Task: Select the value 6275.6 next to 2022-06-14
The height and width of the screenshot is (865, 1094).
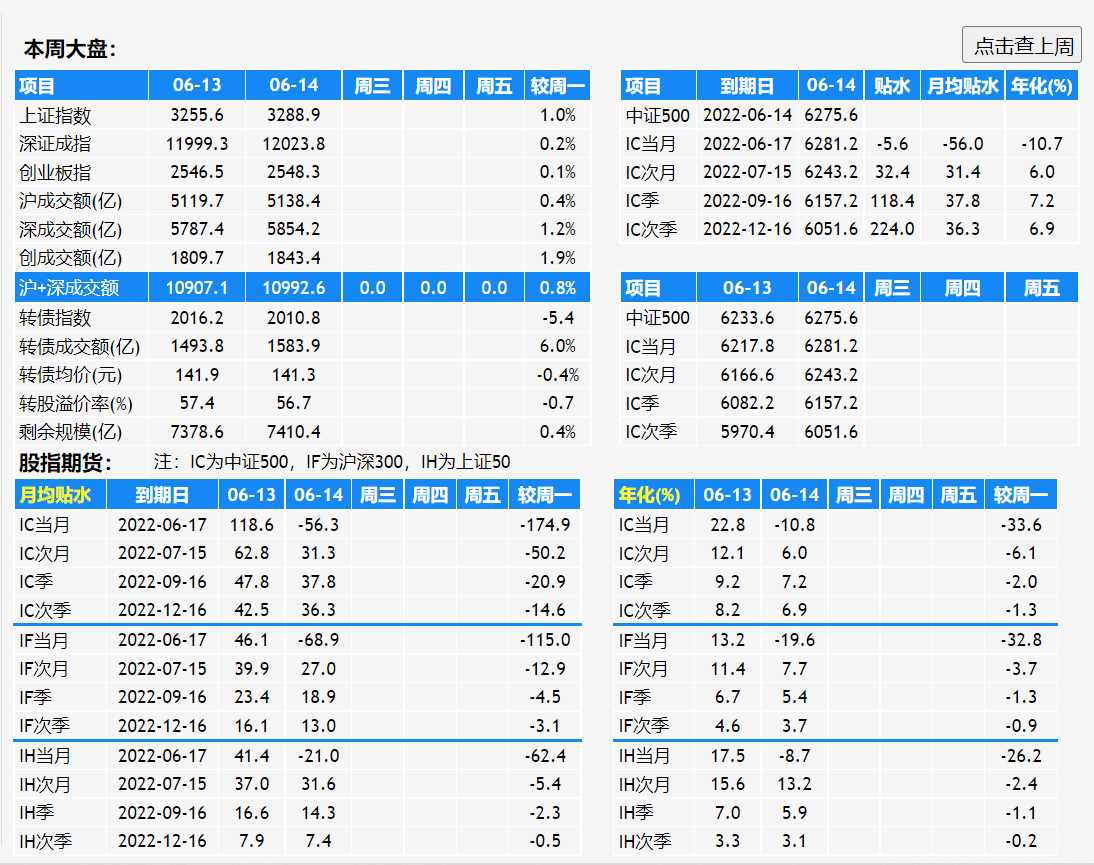Action: (831, 114)
